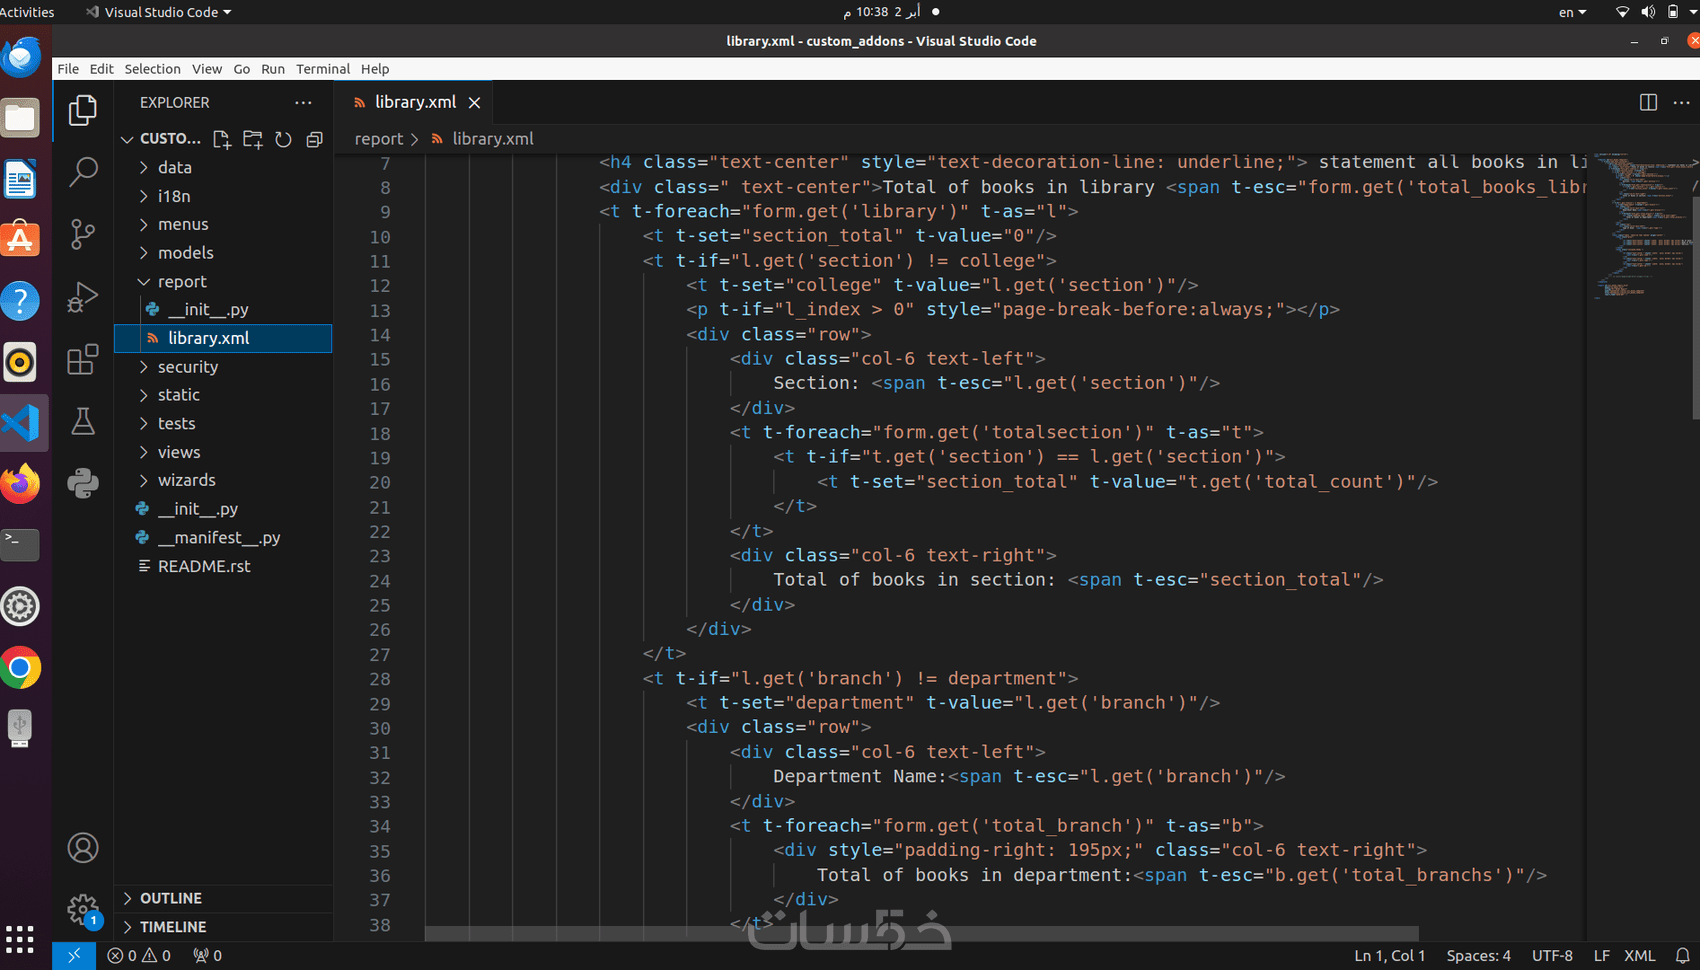Open the Go menu

pyautogui.click(x=242, y=69)
